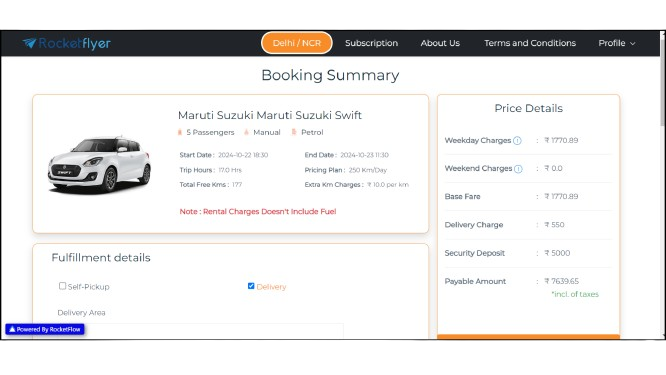The height and width of the screenshot is (375, 666).
Task: Tick the Self-Pickup checkbox
Action: 62,286
